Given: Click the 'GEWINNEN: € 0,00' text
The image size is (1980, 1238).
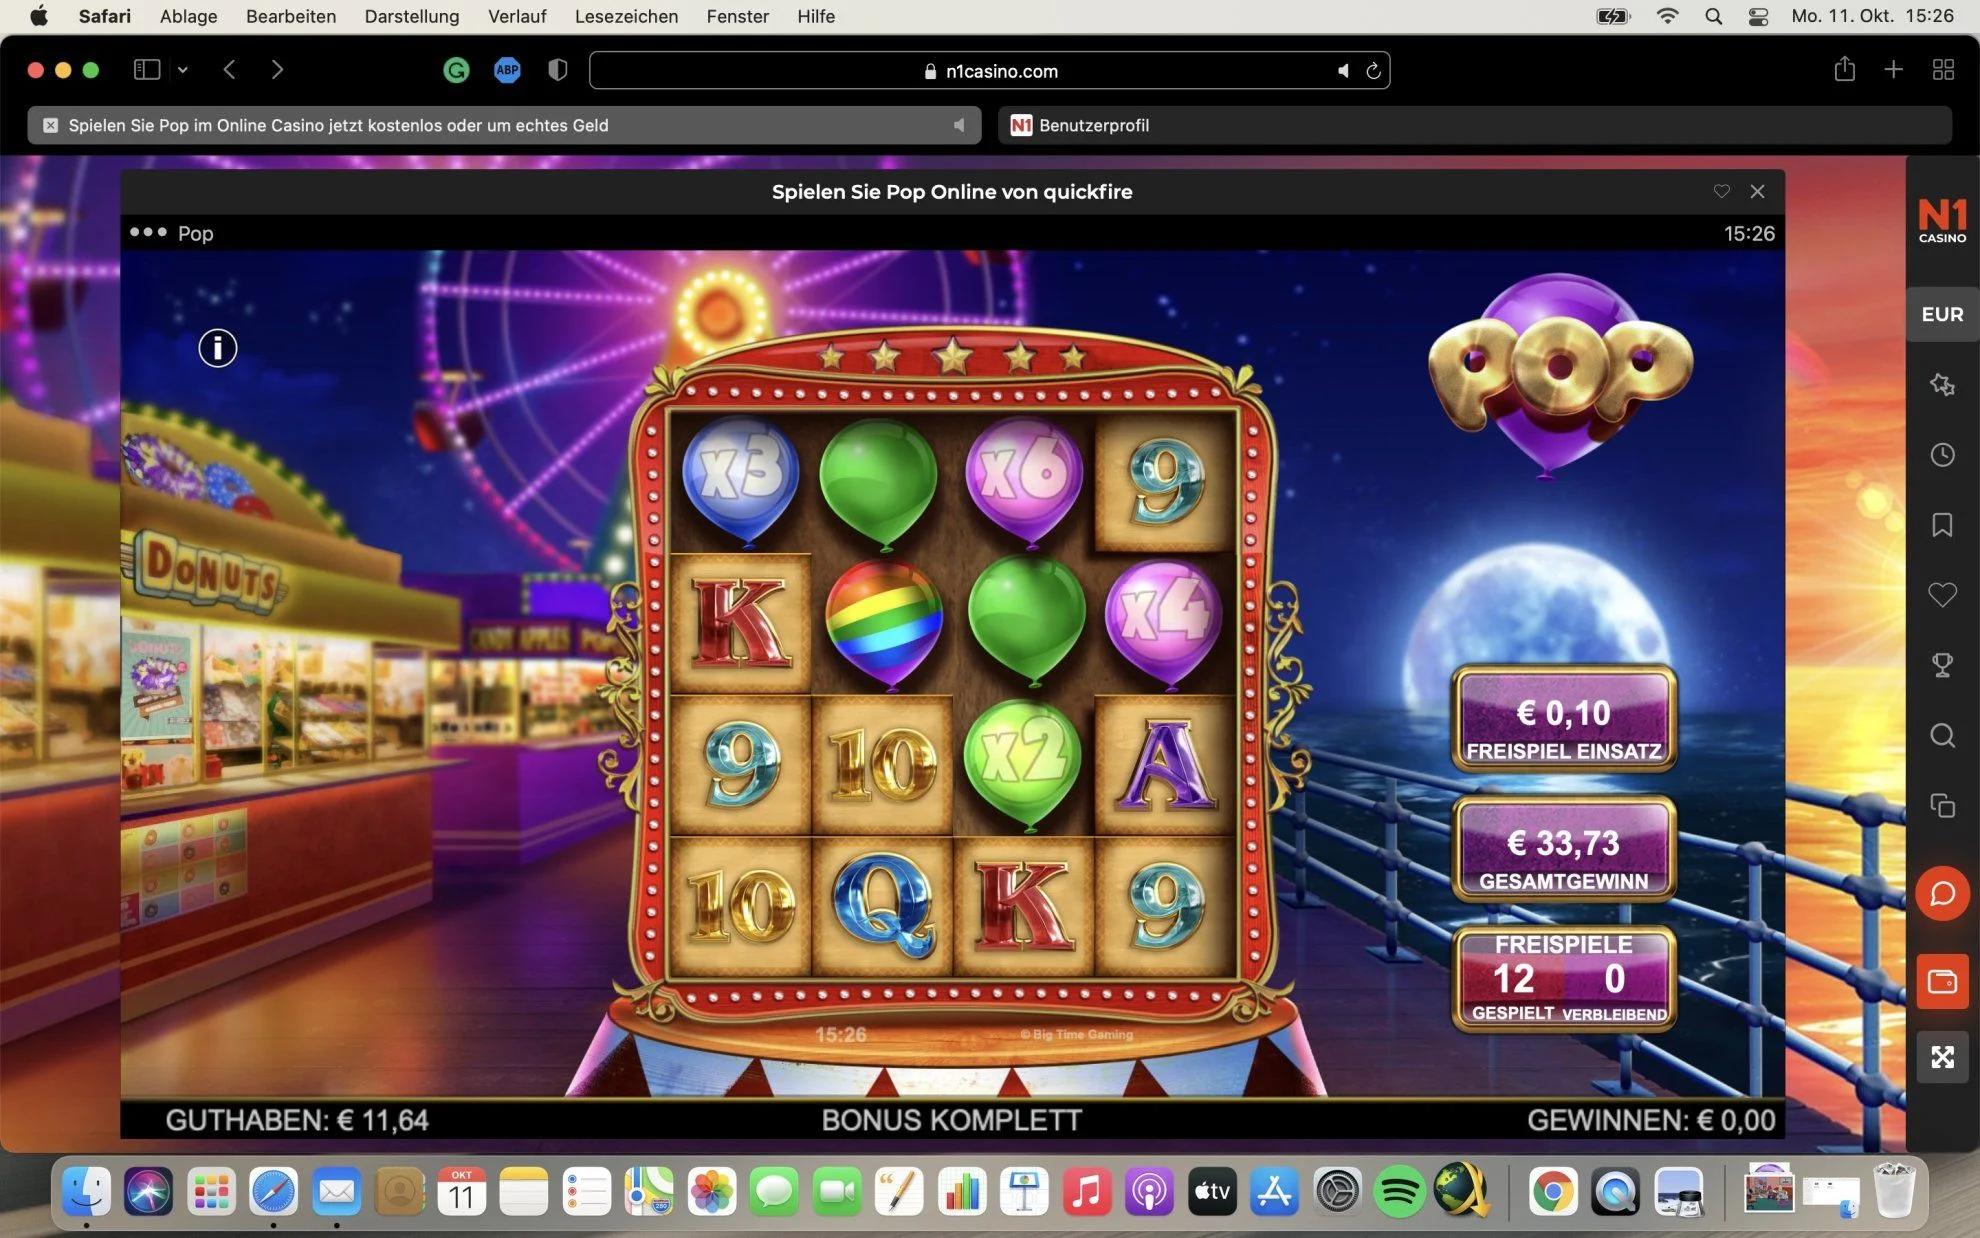Looking at the screenshot, I should 1651,1120.
